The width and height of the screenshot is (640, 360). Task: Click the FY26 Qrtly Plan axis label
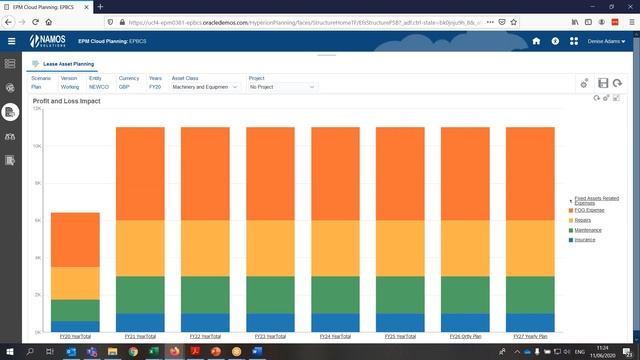click(x=465, y=337)
